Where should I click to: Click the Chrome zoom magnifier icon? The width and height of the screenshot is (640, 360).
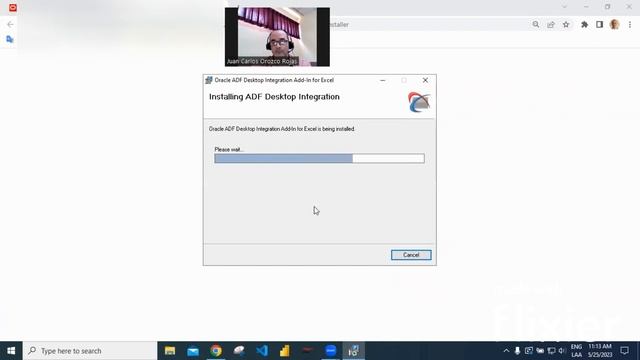[x=536, y=24]
